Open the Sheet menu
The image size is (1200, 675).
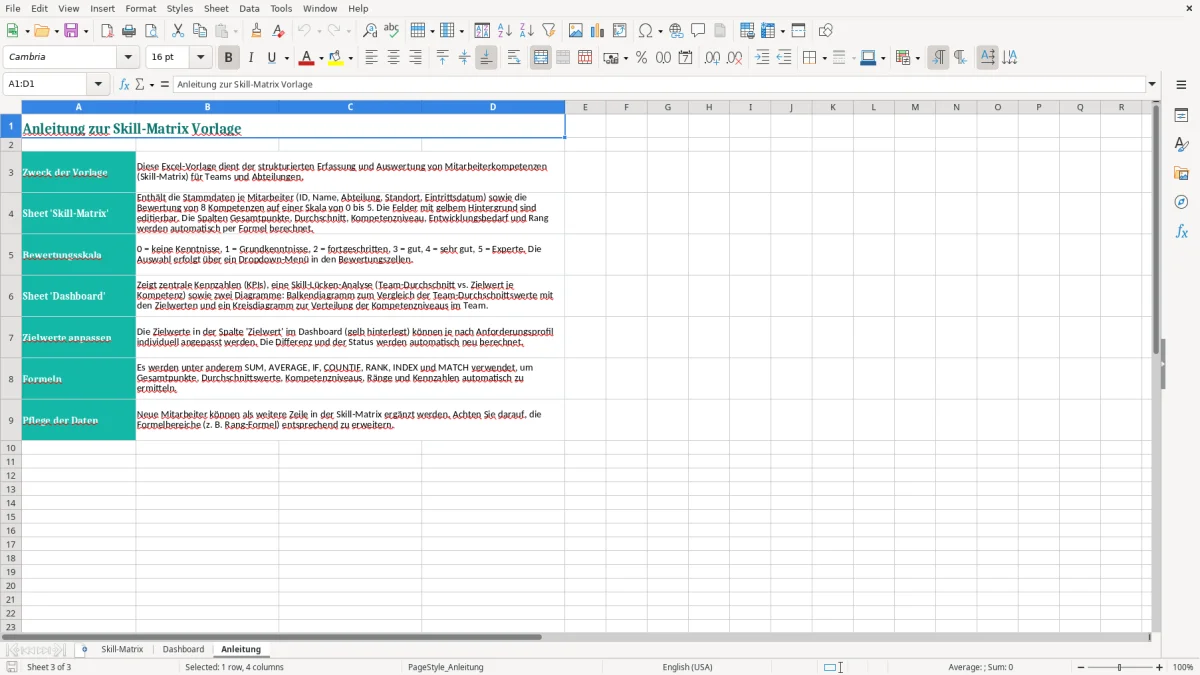[x=216, y=8]
